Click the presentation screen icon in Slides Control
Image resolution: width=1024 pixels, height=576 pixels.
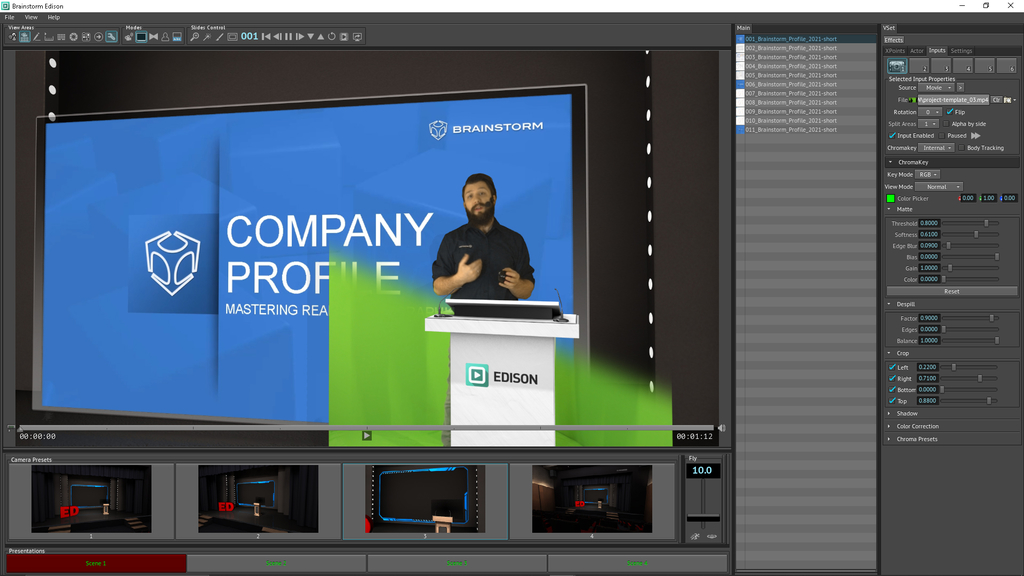(357, 37)
